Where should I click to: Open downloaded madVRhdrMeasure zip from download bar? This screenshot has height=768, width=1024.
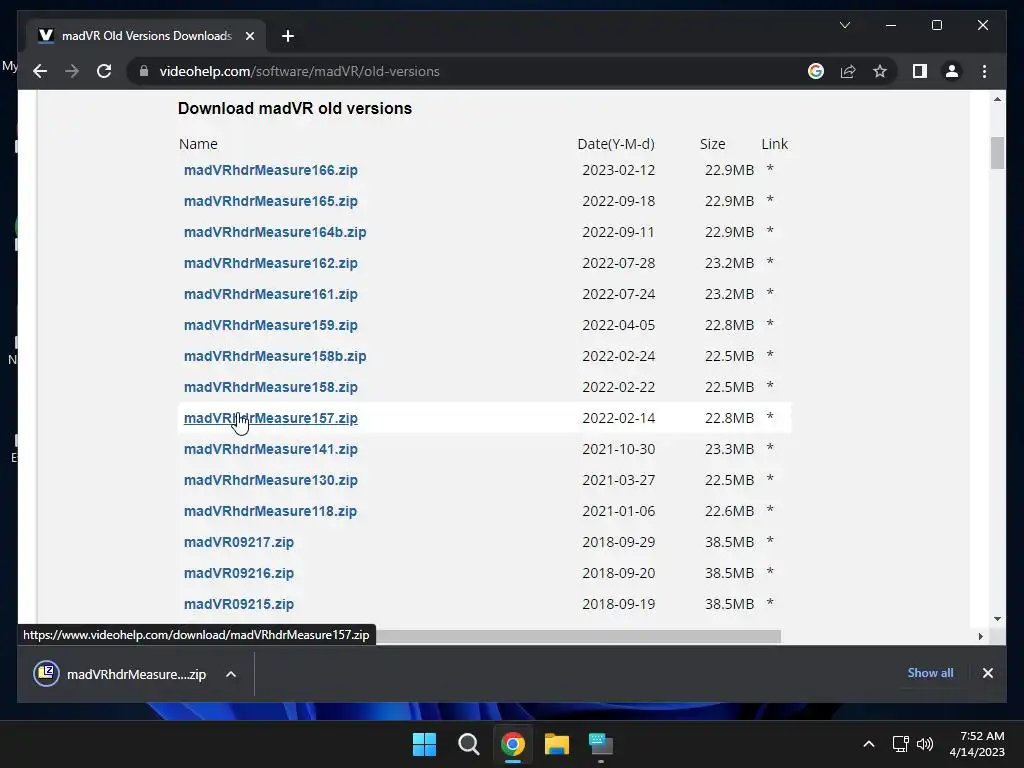point(120,674)
